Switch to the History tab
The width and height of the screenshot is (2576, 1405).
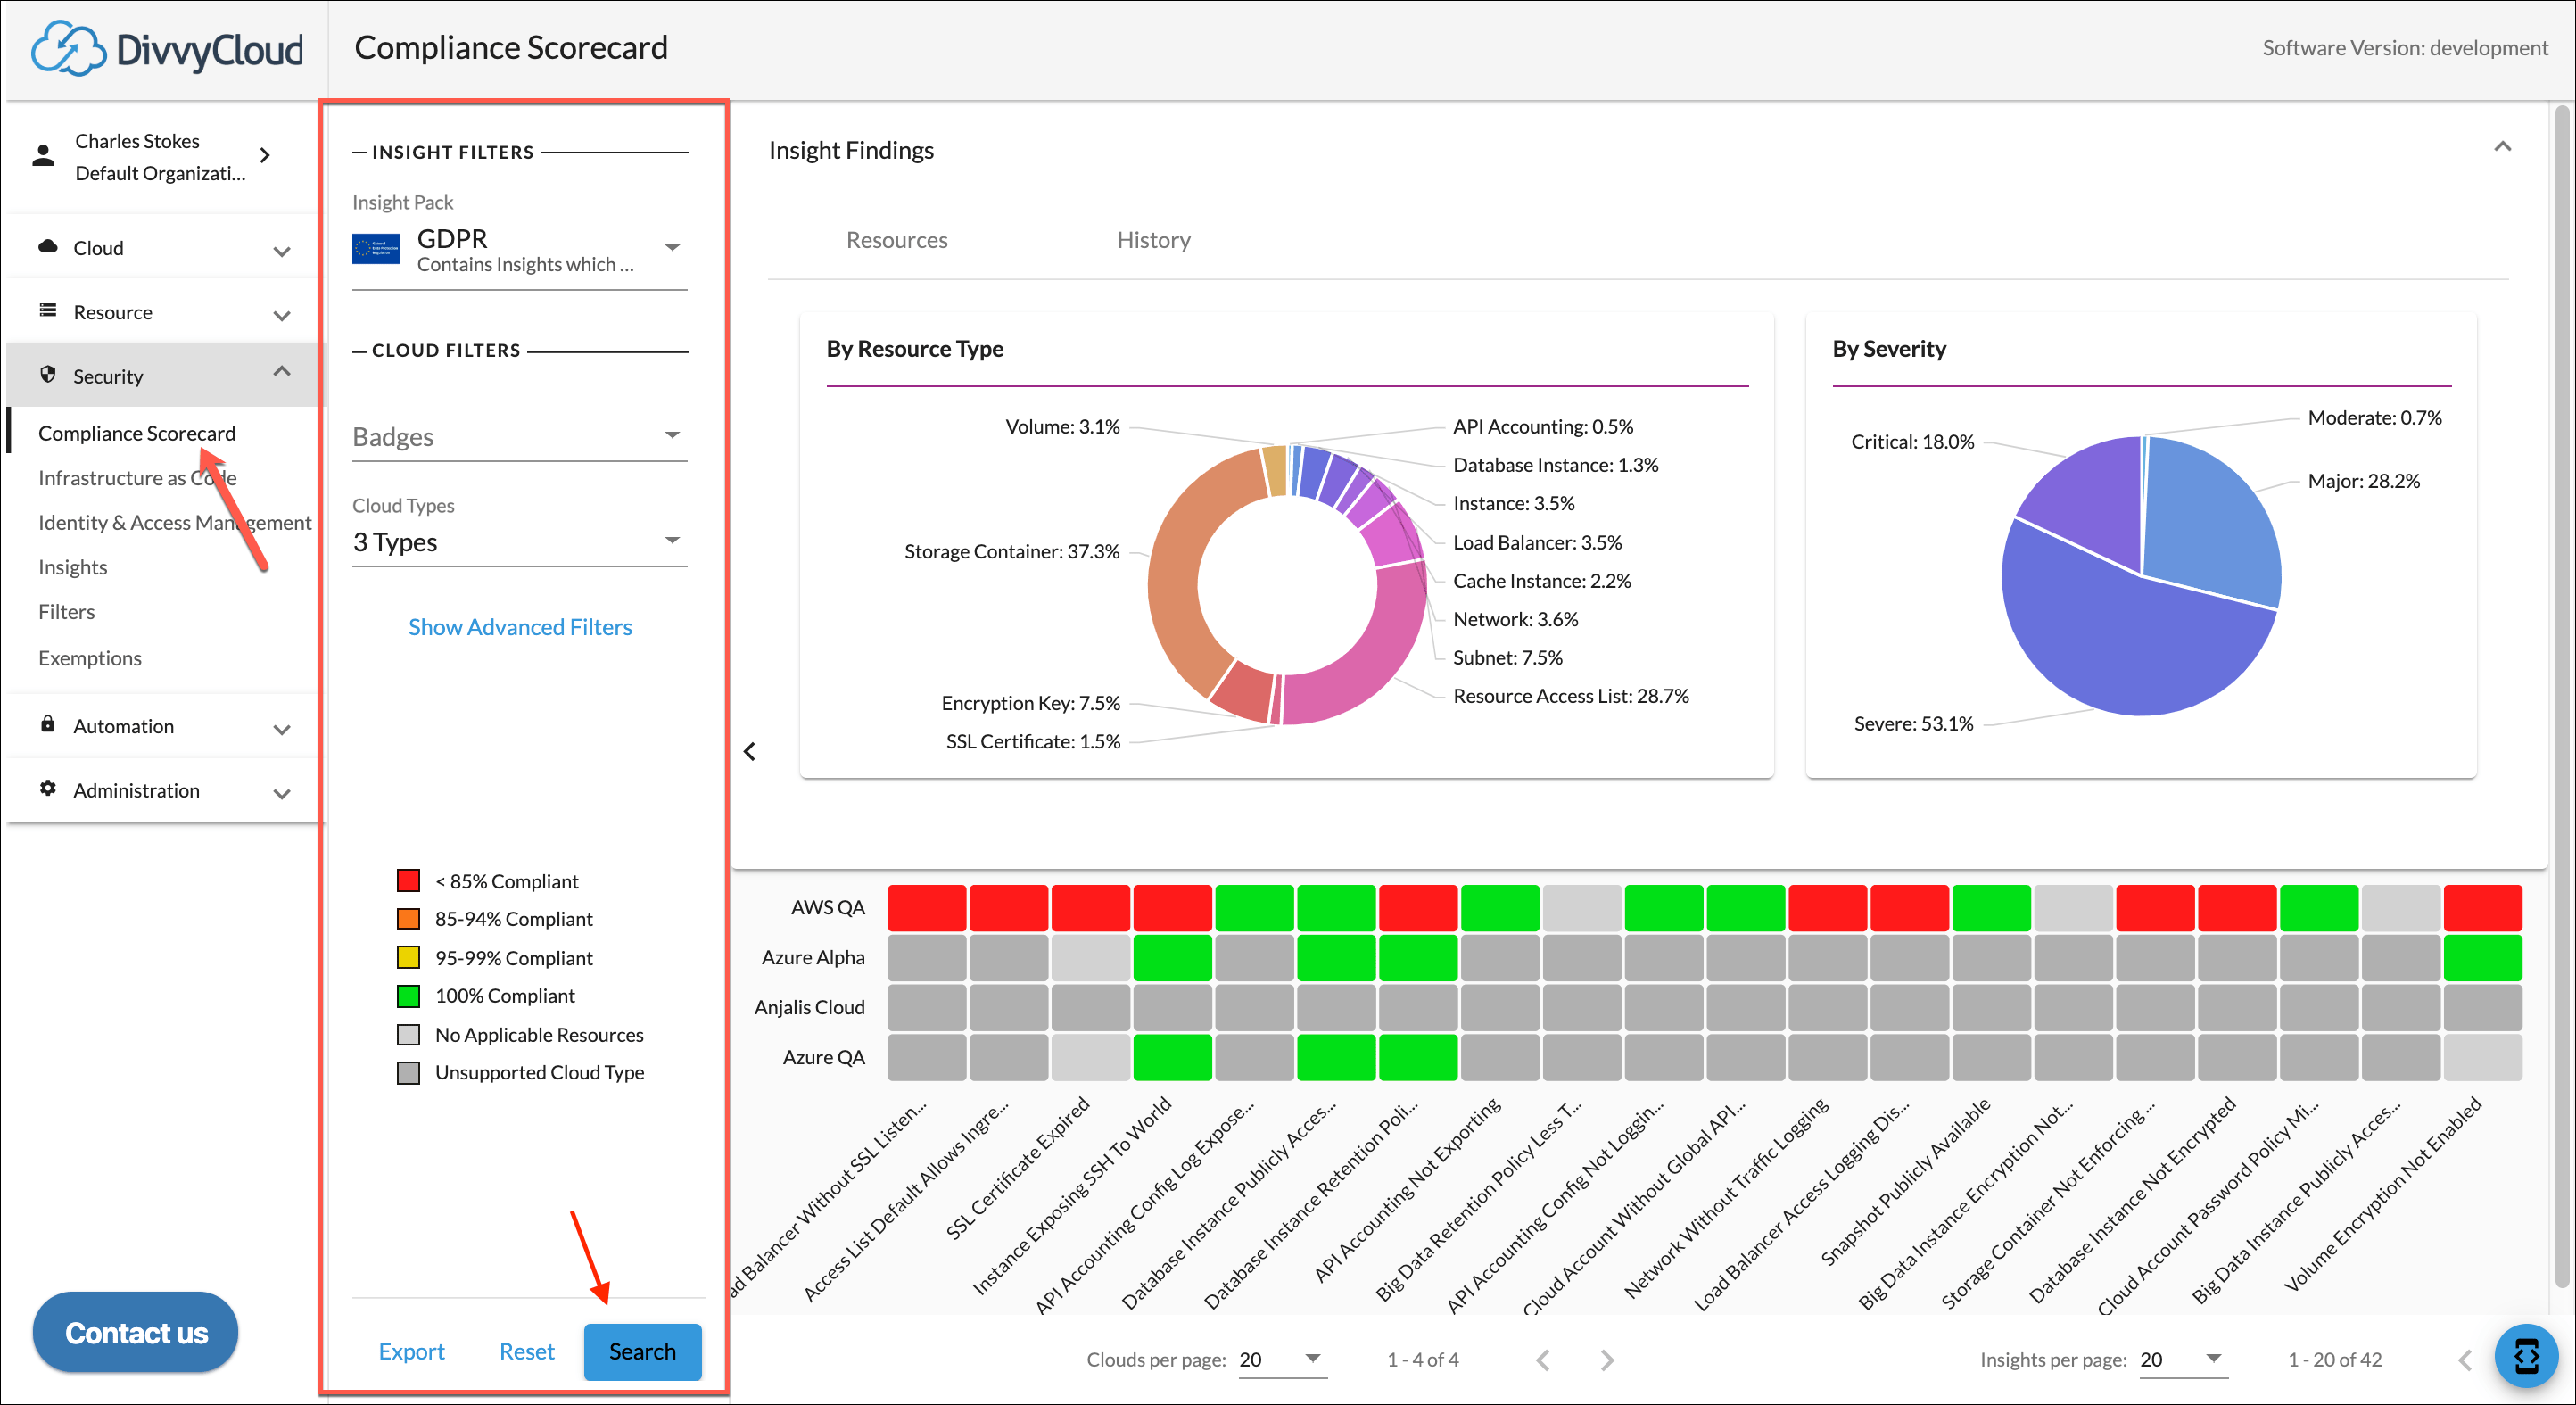1153,239
